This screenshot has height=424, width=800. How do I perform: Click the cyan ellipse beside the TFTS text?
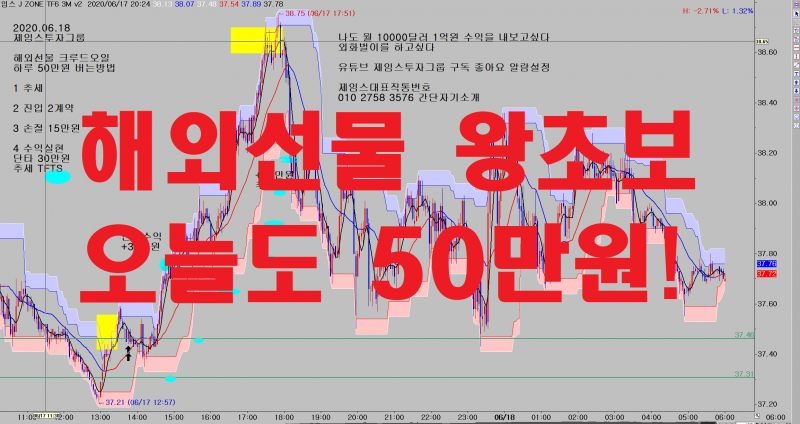pos(58,178)
